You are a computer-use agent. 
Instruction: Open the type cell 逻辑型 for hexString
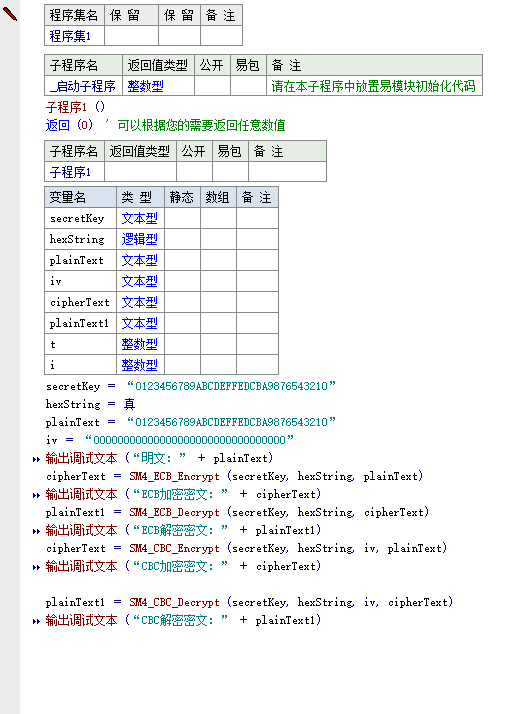(140, 239)
